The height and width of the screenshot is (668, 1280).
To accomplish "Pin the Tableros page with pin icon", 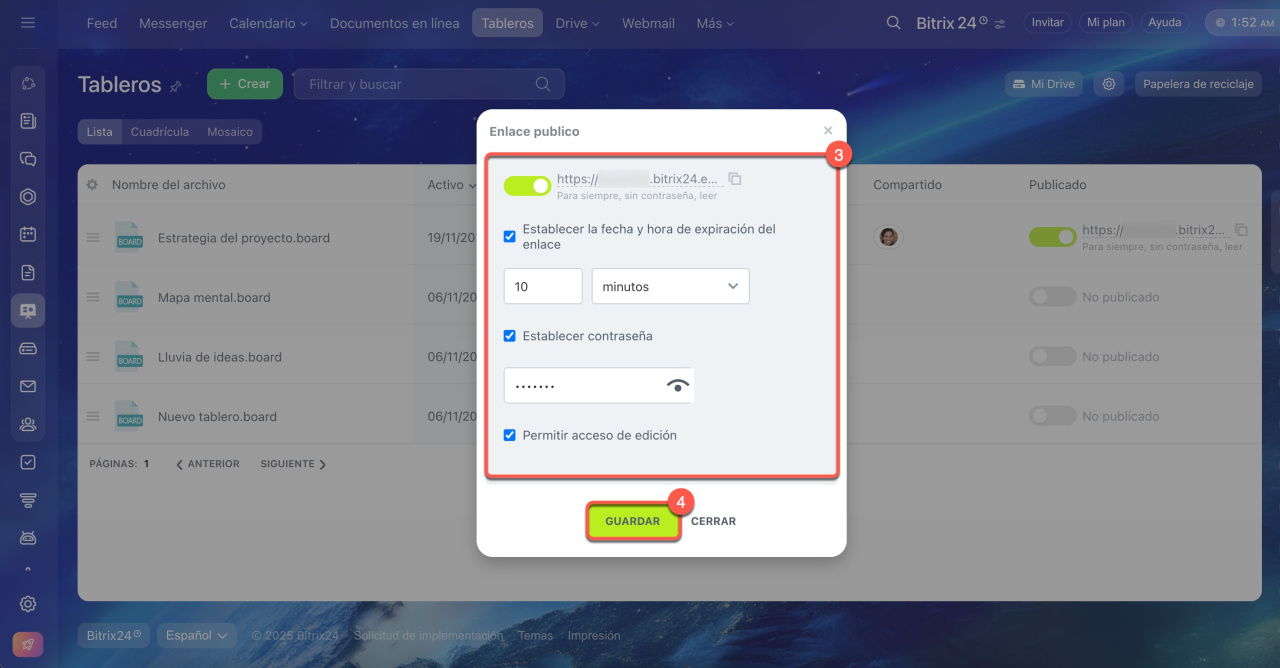I will 176,86.
